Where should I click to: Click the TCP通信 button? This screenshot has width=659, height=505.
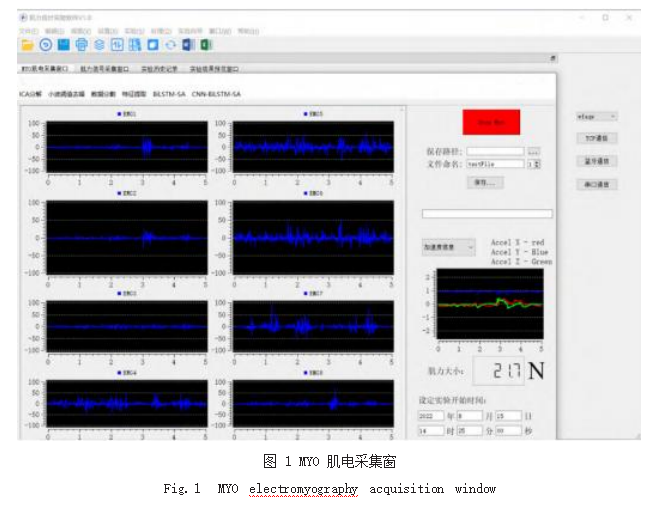click(x=597, y=138)
